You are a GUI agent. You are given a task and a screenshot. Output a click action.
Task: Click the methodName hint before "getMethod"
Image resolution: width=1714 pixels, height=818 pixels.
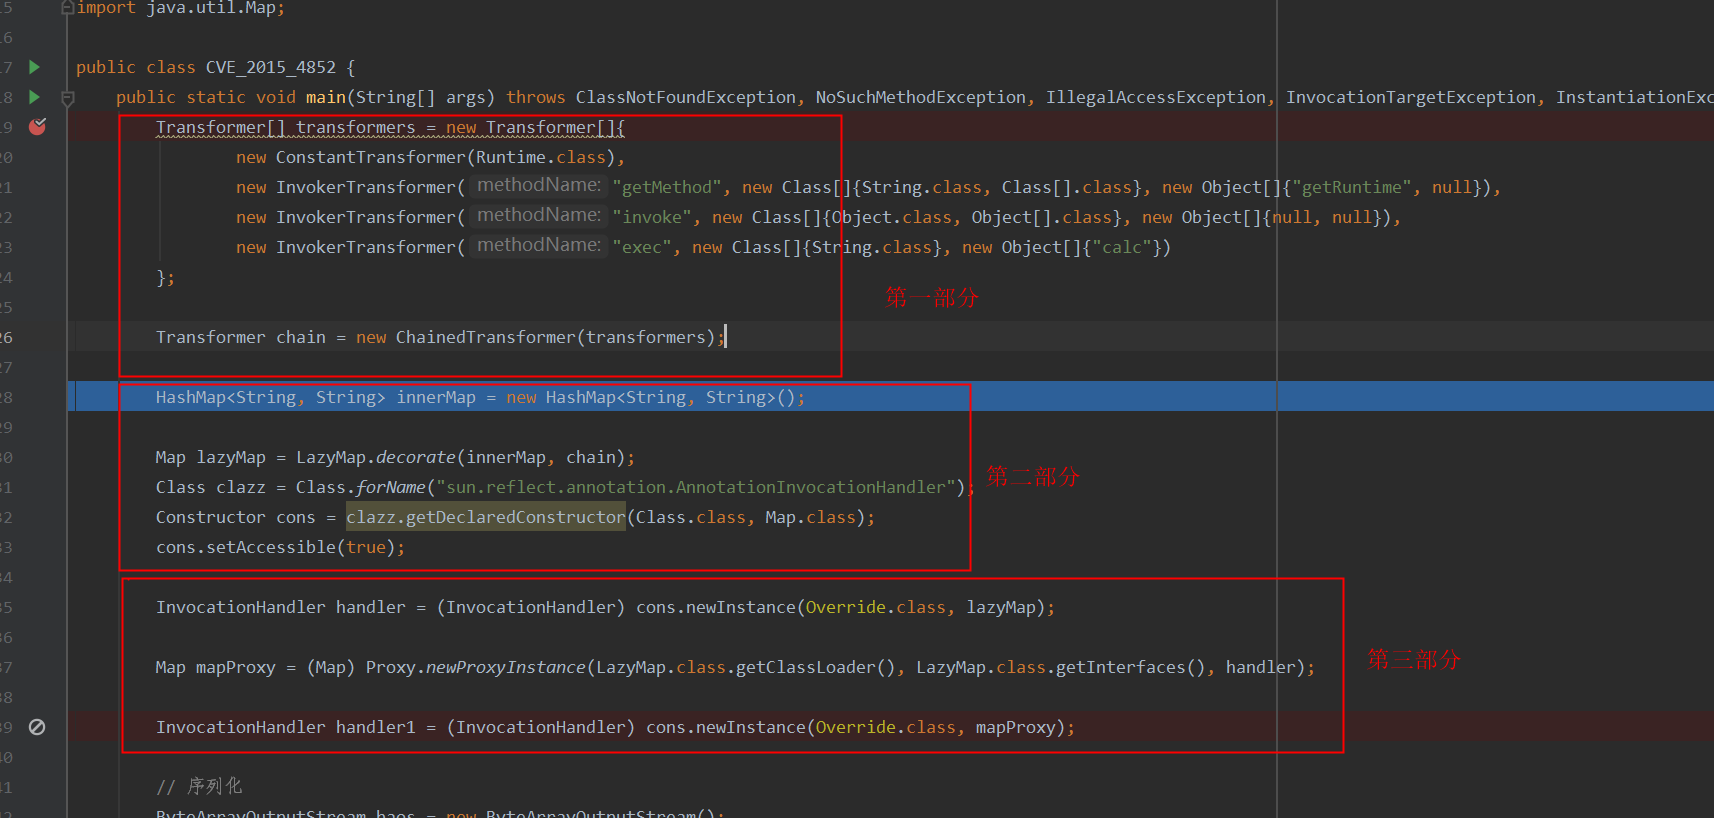539,185
